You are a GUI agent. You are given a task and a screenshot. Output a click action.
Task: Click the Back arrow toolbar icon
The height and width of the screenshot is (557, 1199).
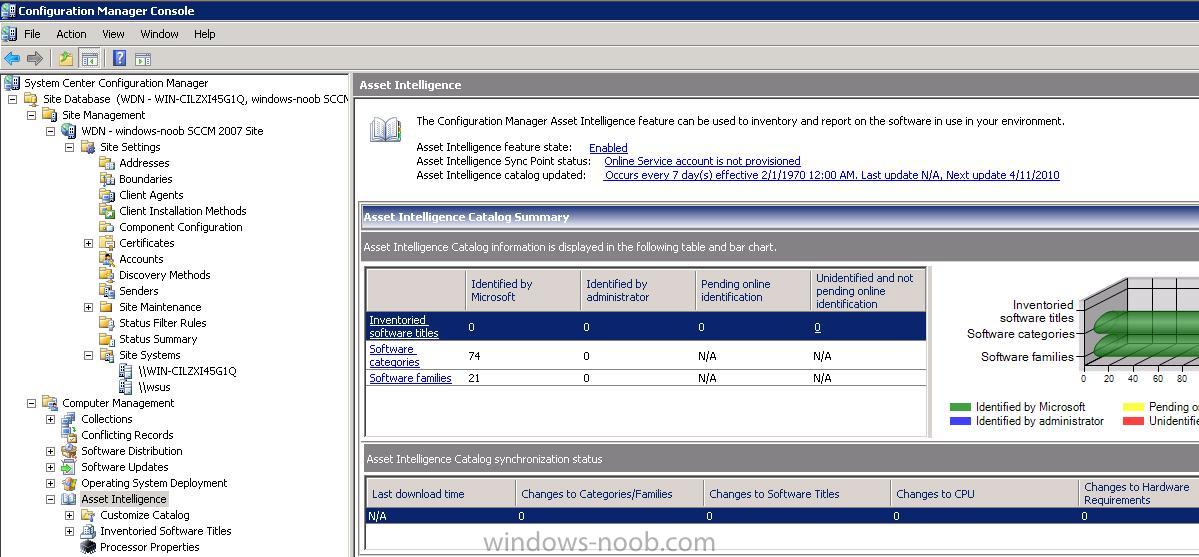coord(12,59)
